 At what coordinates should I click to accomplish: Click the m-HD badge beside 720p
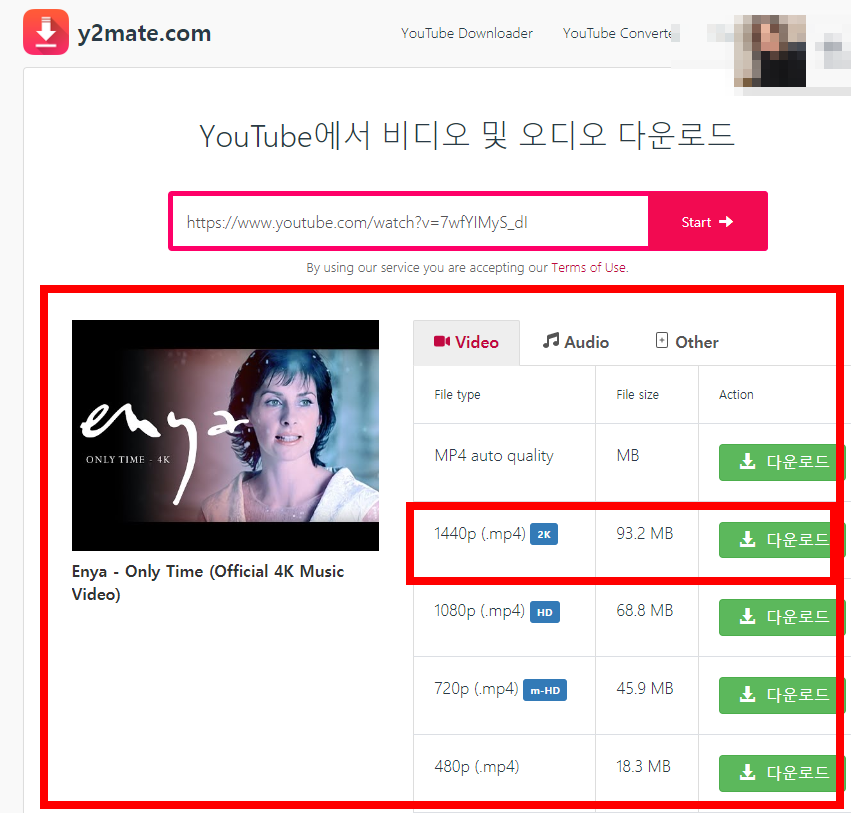coord(545,690)
